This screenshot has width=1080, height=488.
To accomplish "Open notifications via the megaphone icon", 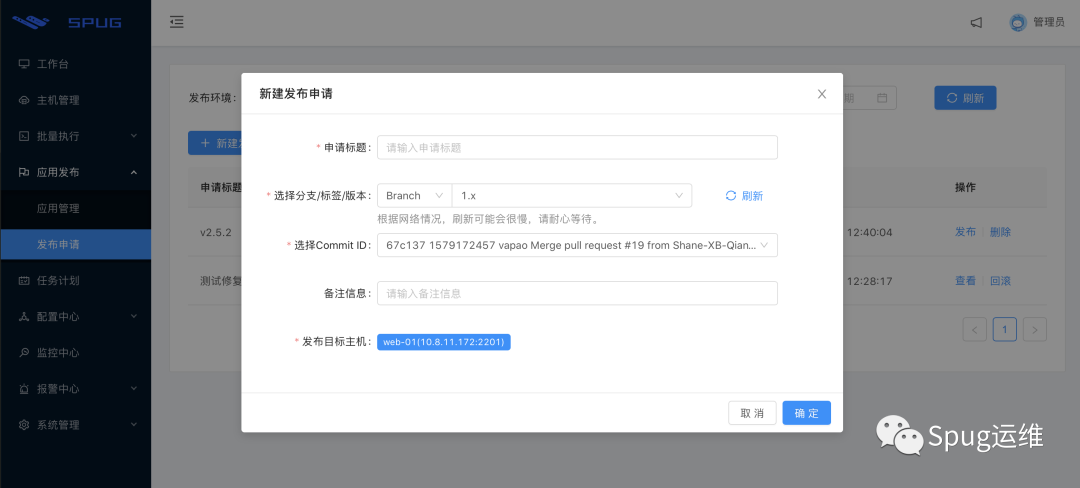I will pyautogui.click(x=976, y=23).
